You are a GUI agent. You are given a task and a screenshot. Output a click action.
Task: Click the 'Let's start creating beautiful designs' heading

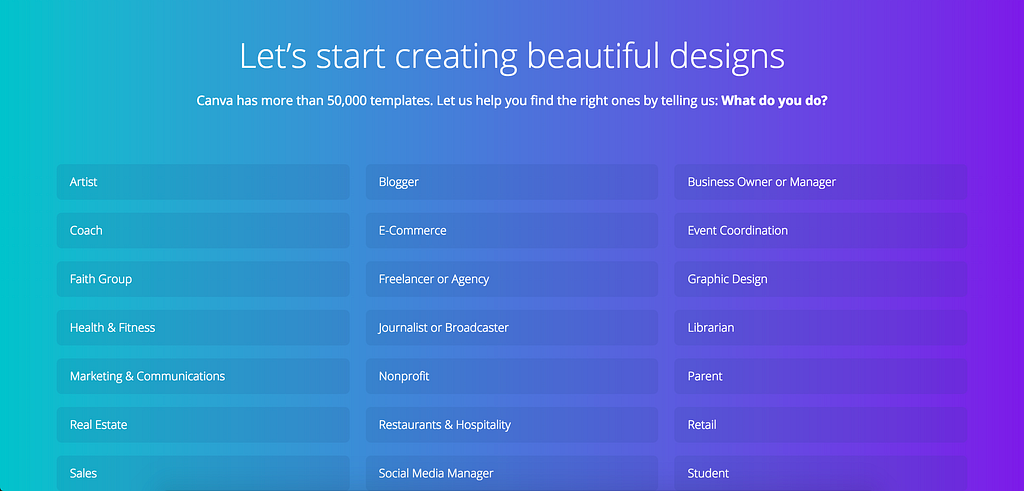tap(512, 56)
